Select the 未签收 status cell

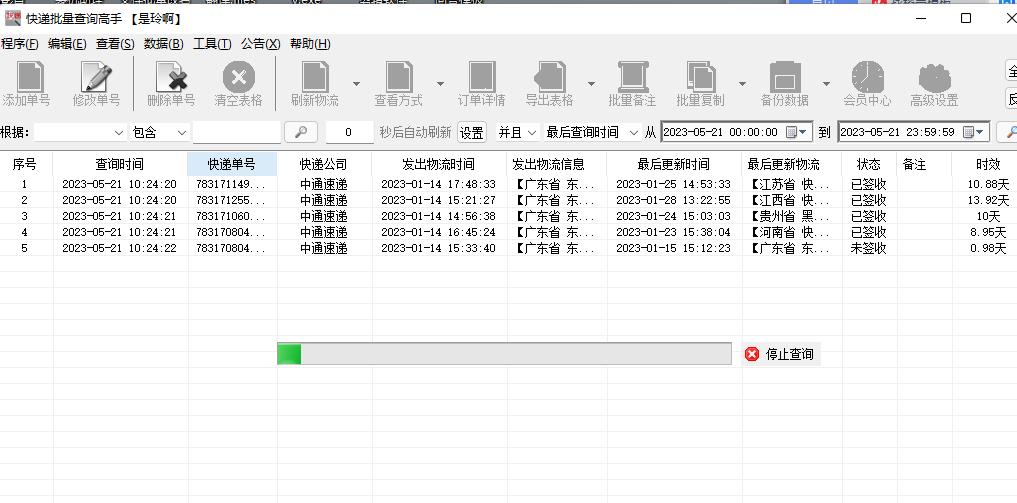(x=868, y=248)
